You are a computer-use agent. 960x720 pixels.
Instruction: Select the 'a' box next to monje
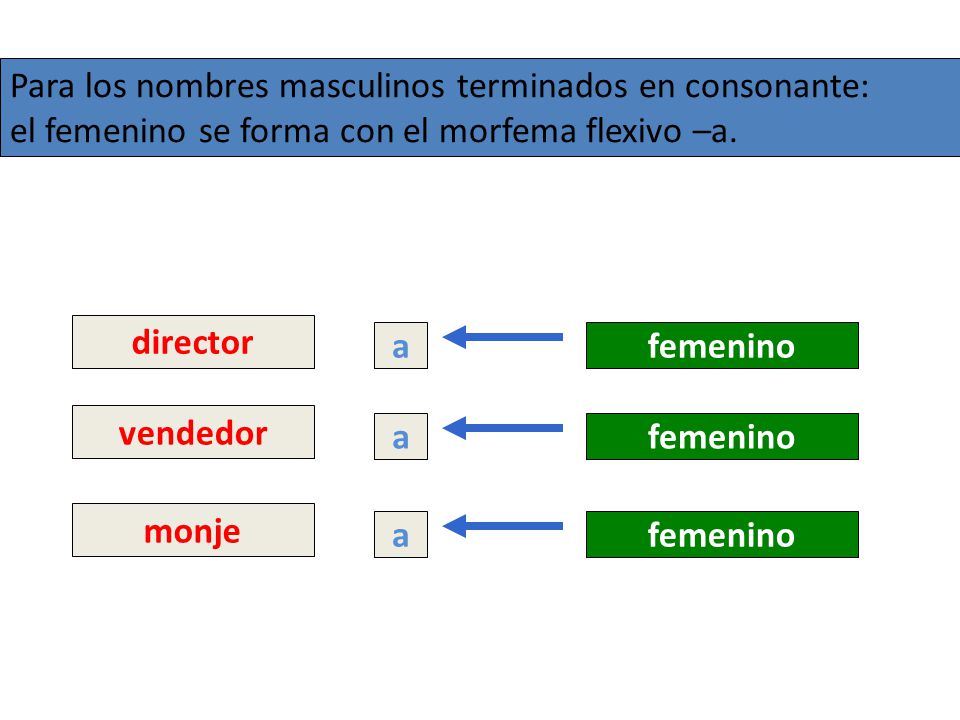point(401,534)
